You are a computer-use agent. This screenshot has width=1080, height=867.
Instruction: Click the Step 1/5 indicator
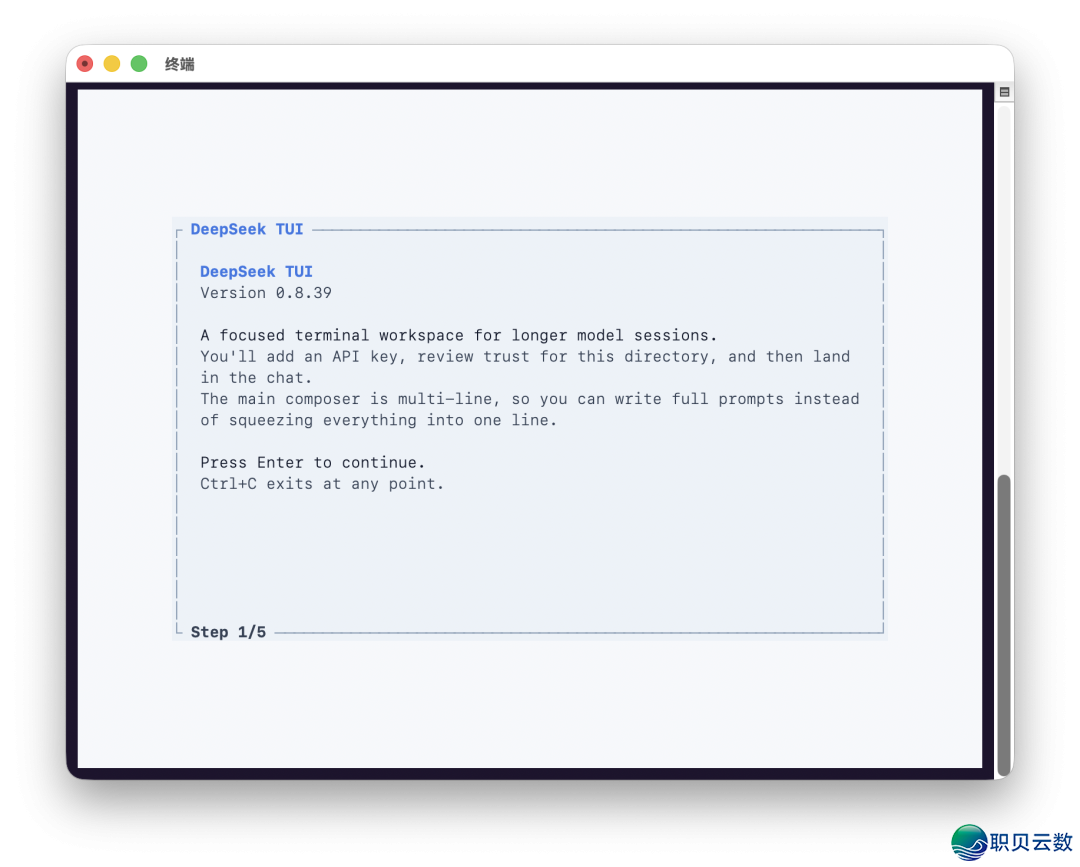click(x=228, y=632)
